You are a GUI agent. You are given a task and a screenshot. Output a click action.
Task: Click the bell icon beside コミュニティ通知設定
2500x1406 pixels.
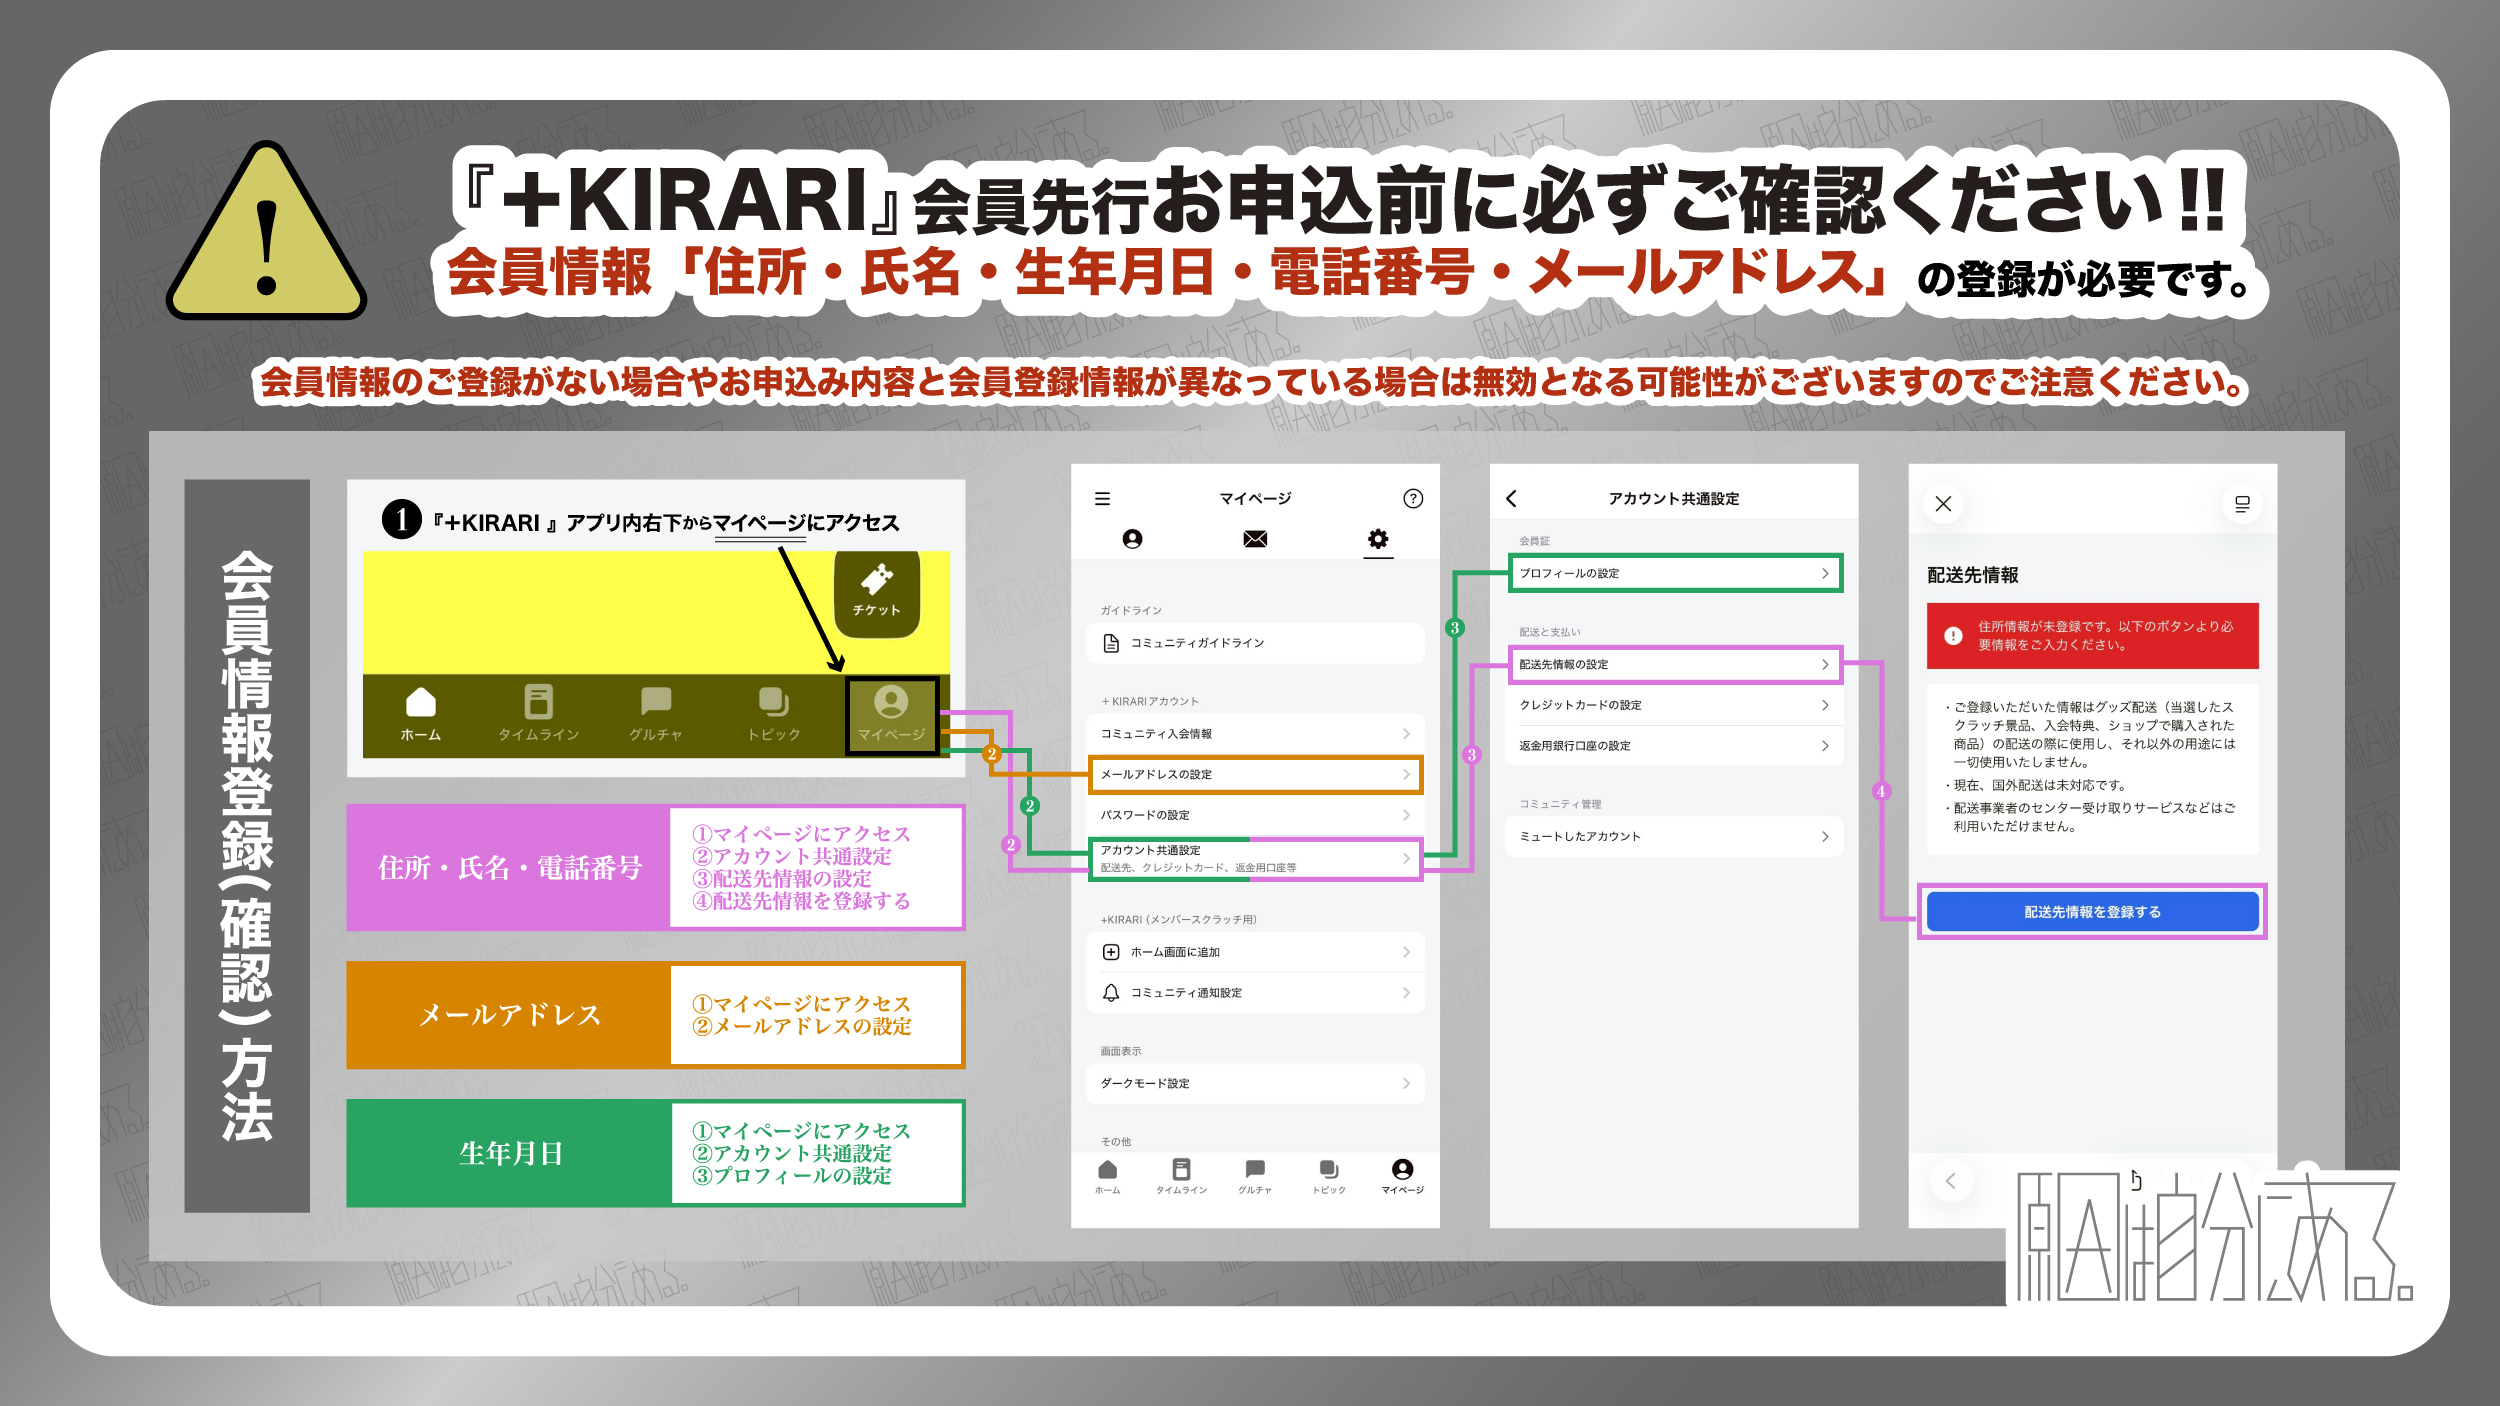[1111, 993]
